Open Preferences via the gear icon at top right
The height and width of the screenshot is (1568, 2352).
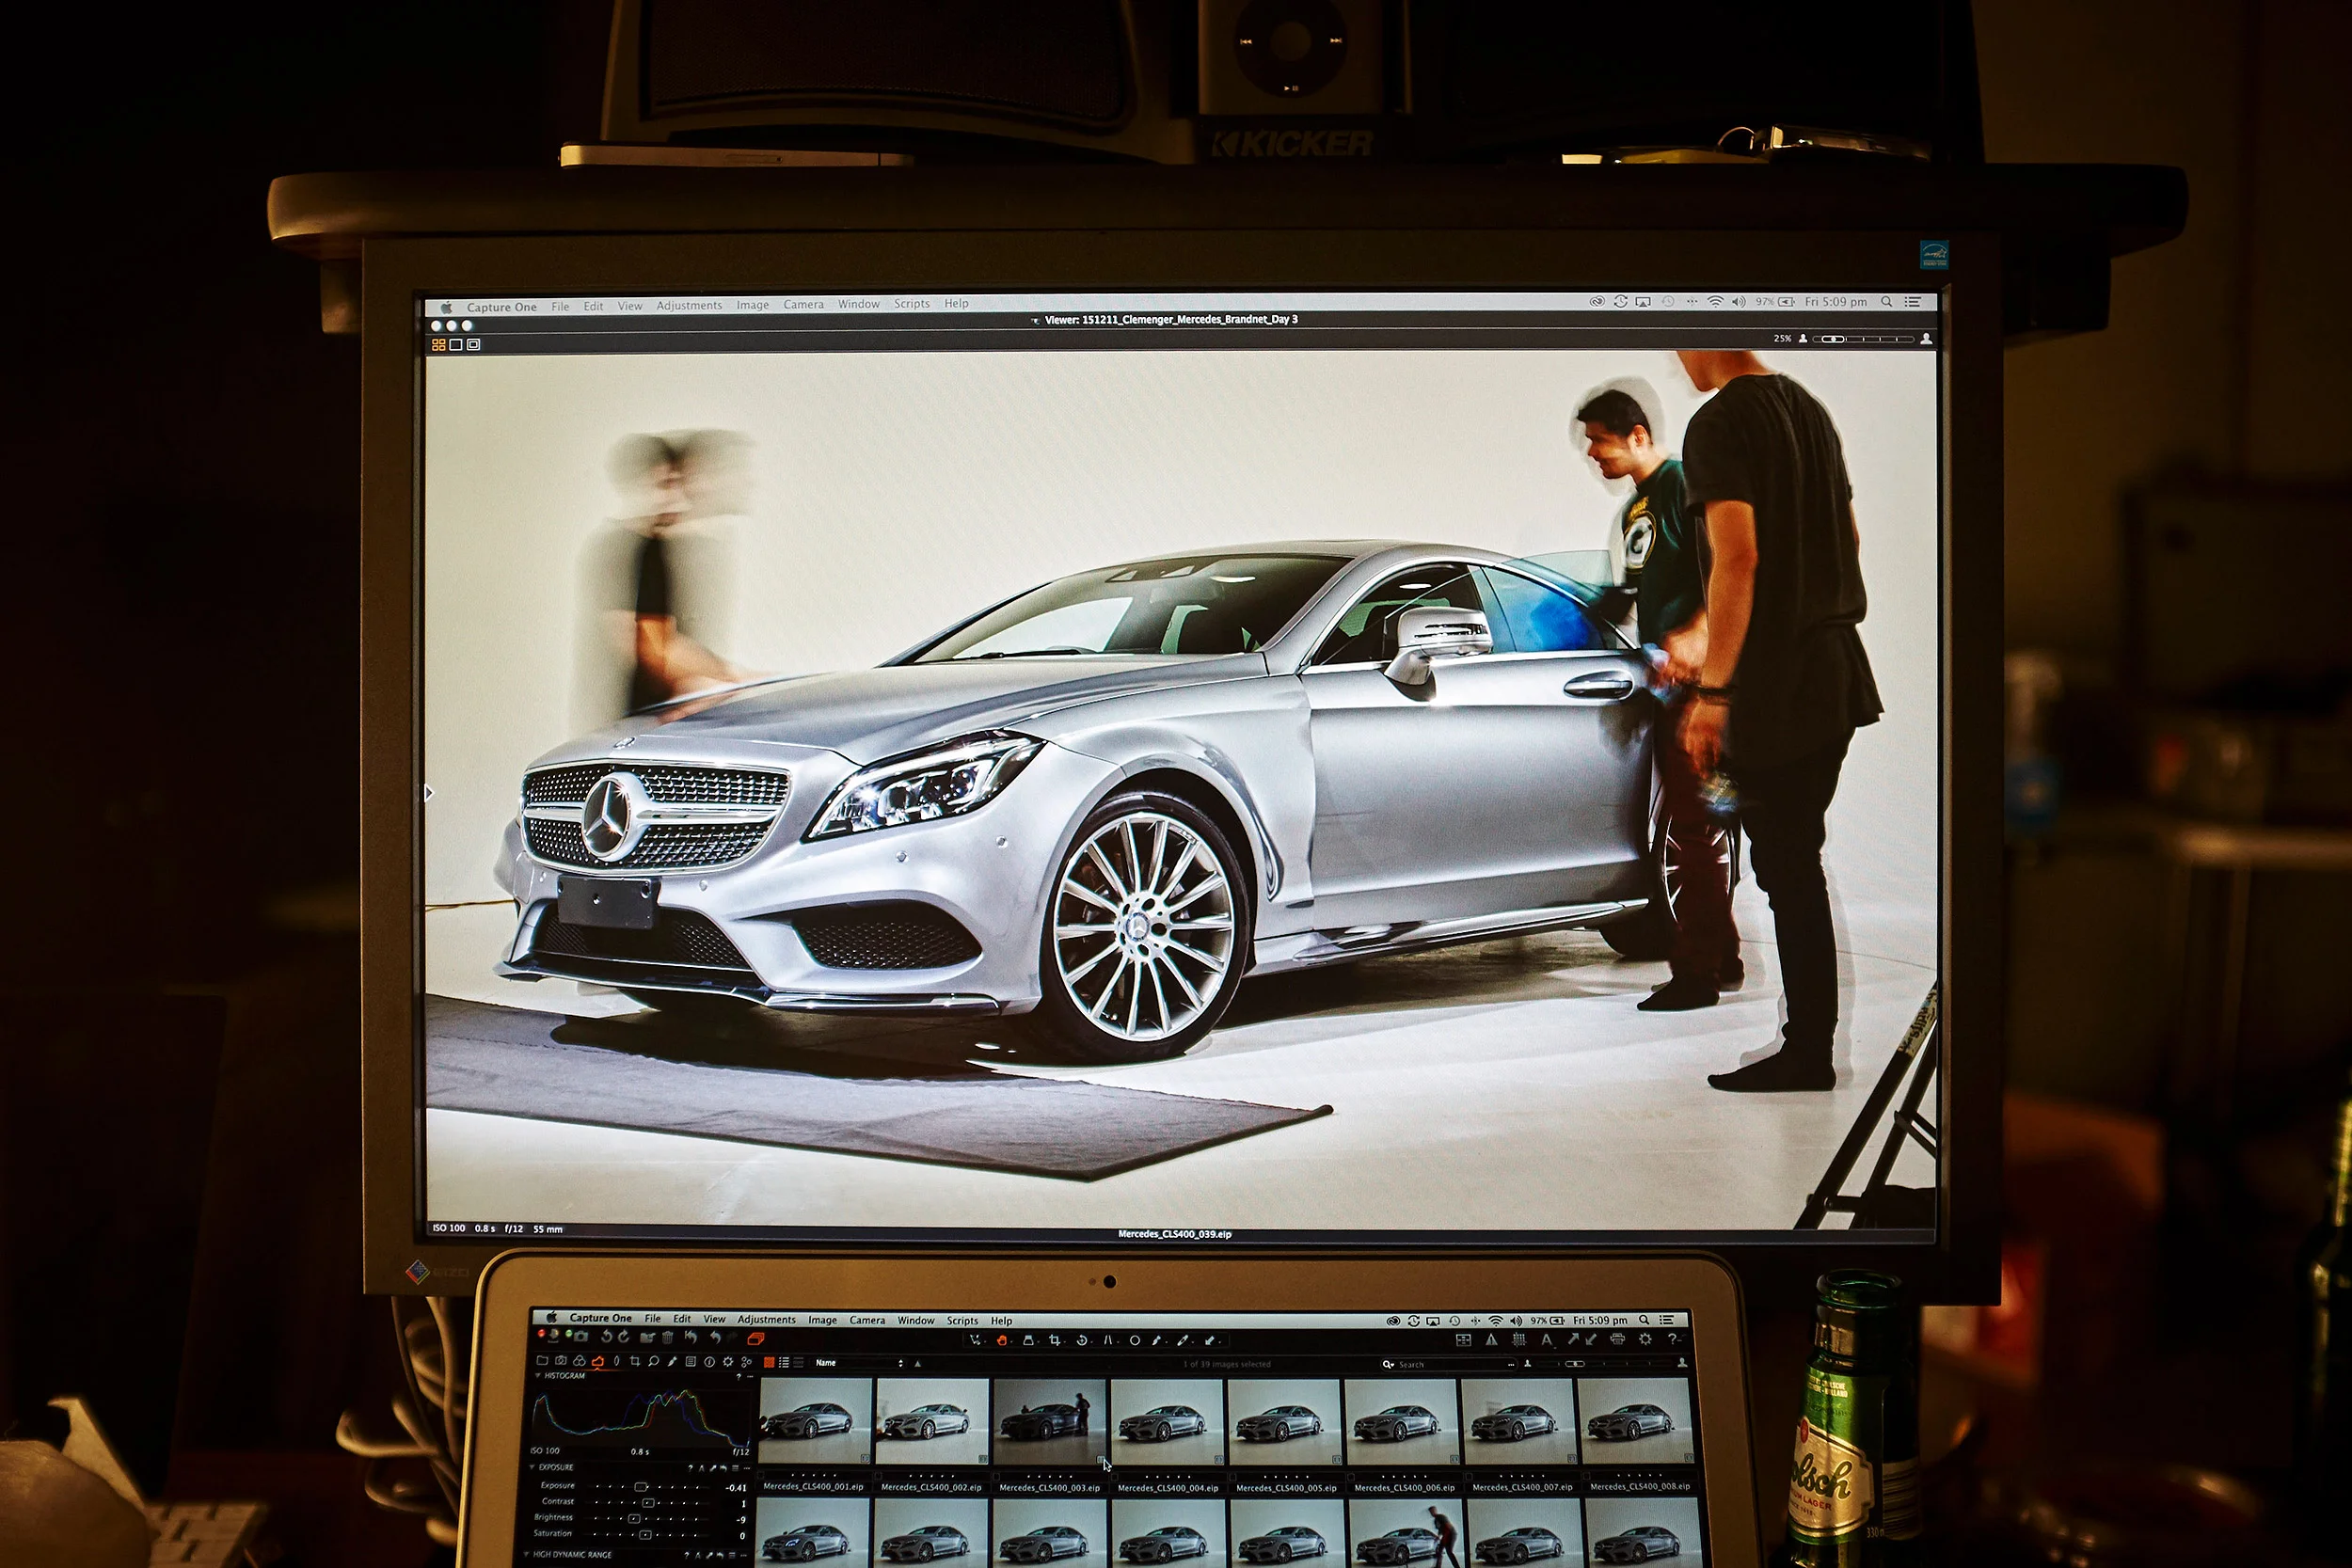click(1646, 1340)
